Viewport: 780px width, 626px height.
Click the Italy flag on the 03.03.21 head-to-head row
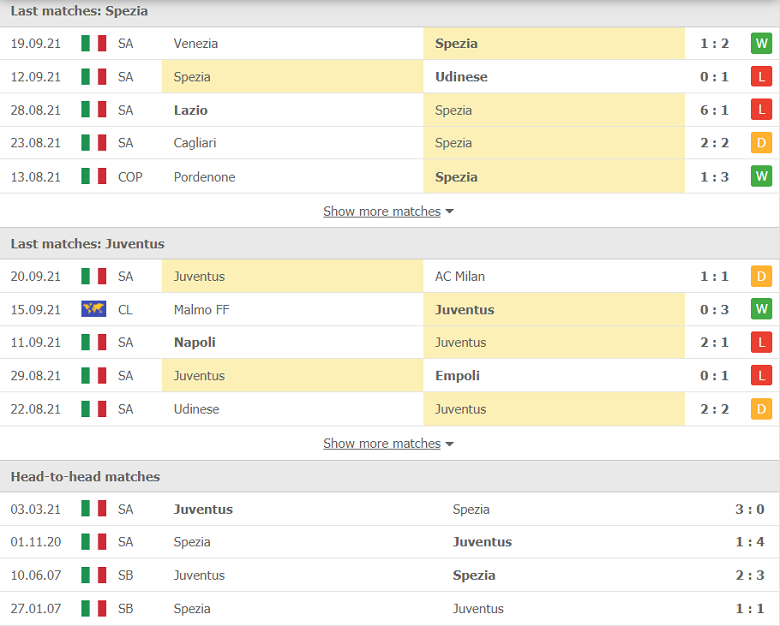94,509
